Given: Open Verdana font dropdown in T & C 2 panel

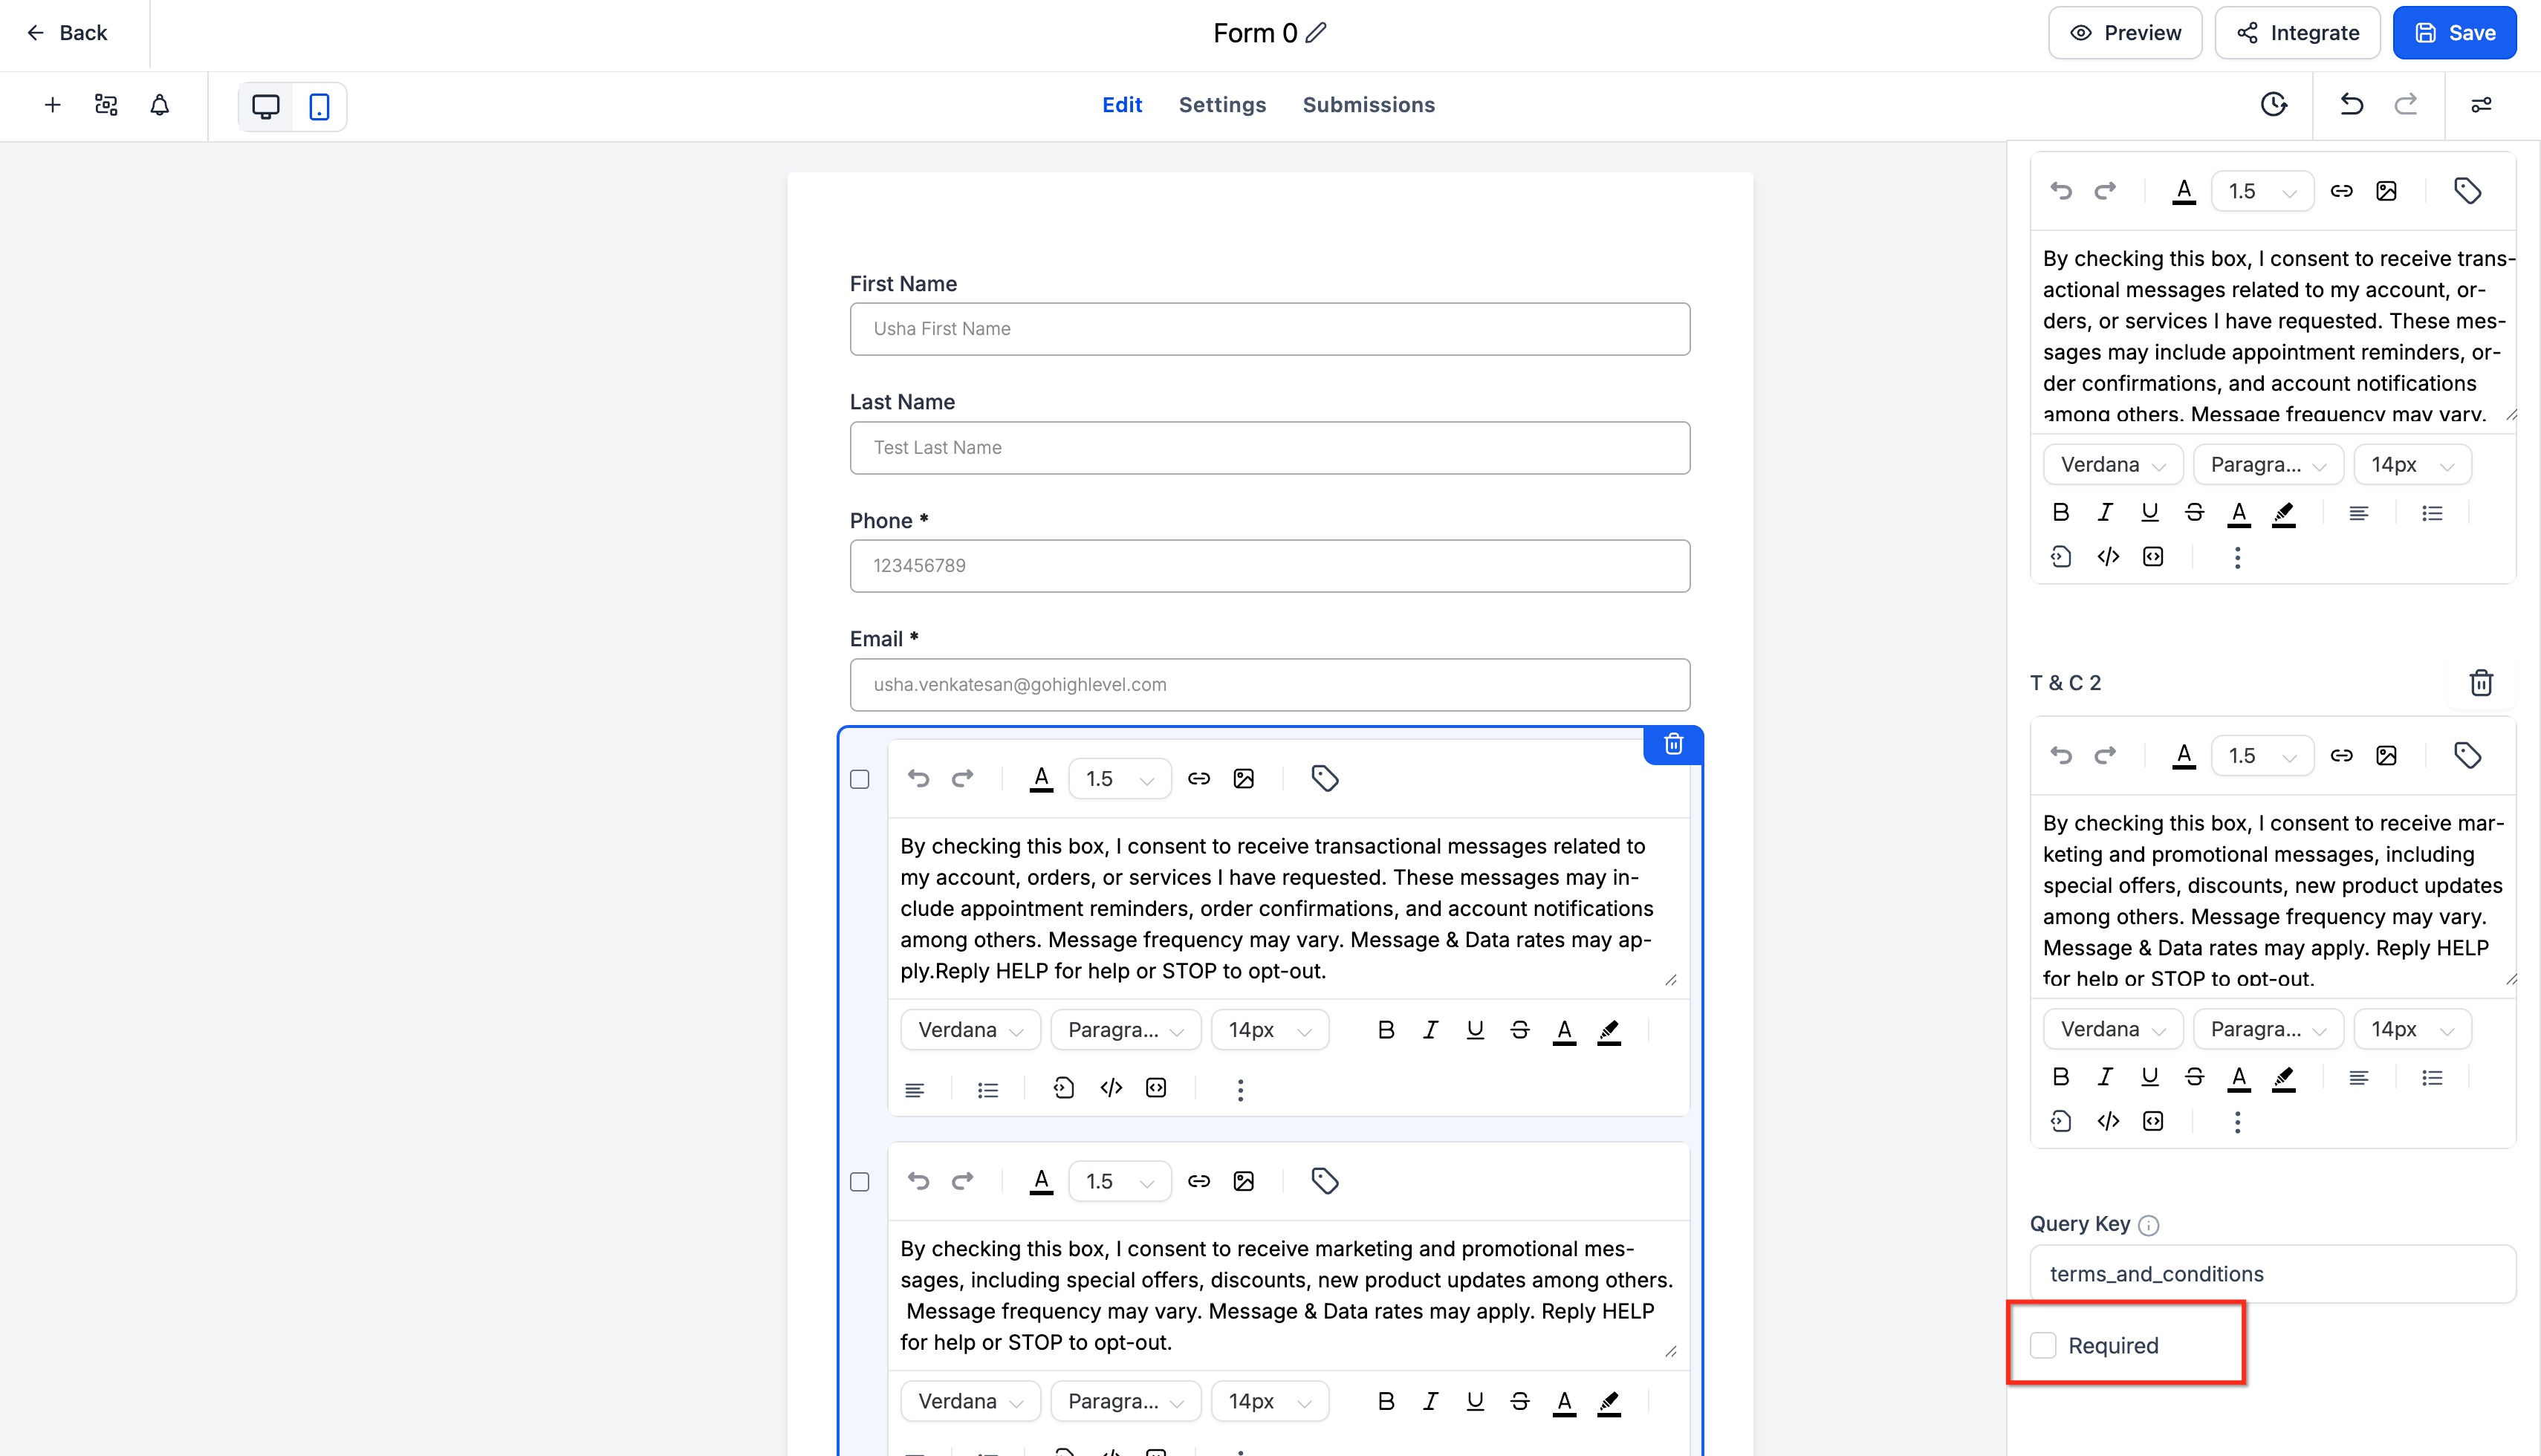Looking at the screenshot, I should (x=2112, y=1029).
